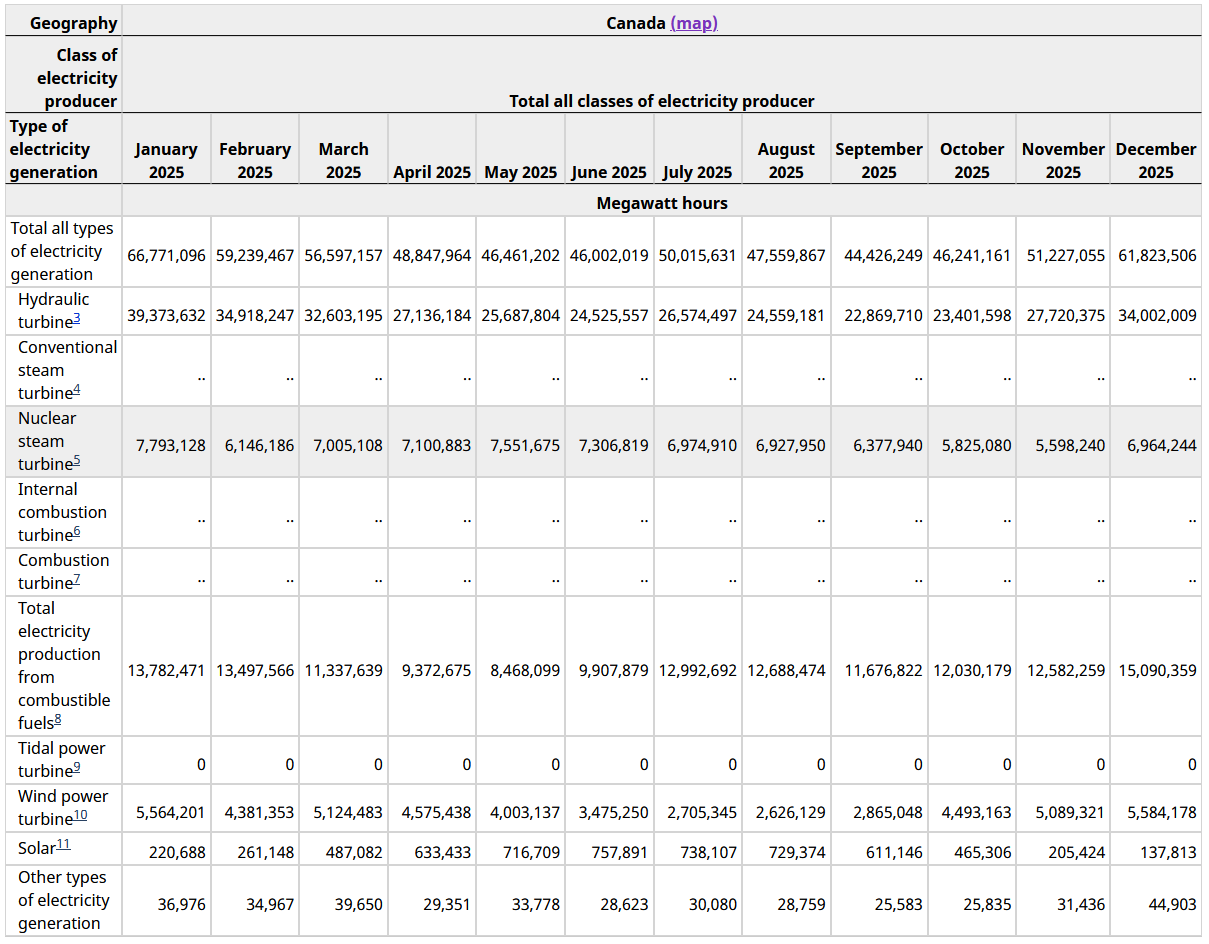Open footnote 10 on Wind power turbine

point(81,817)
